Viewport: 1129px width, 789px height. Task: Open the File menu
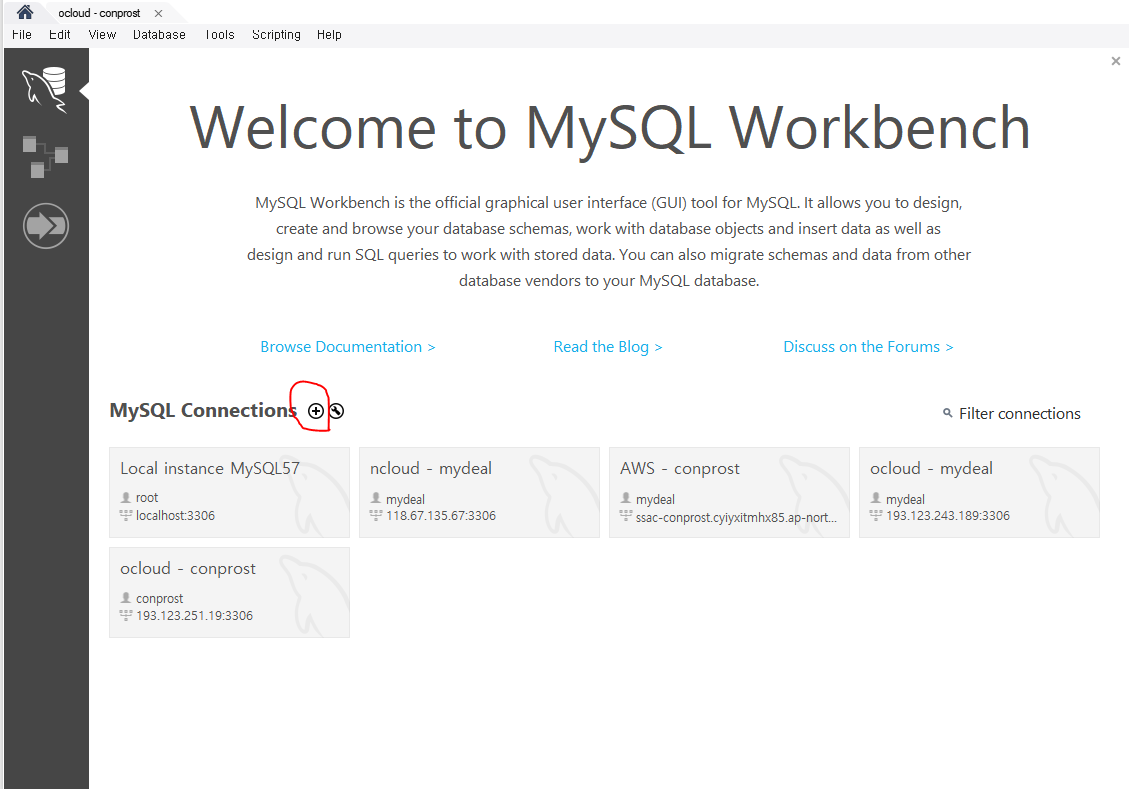click(x=22, y=34)
